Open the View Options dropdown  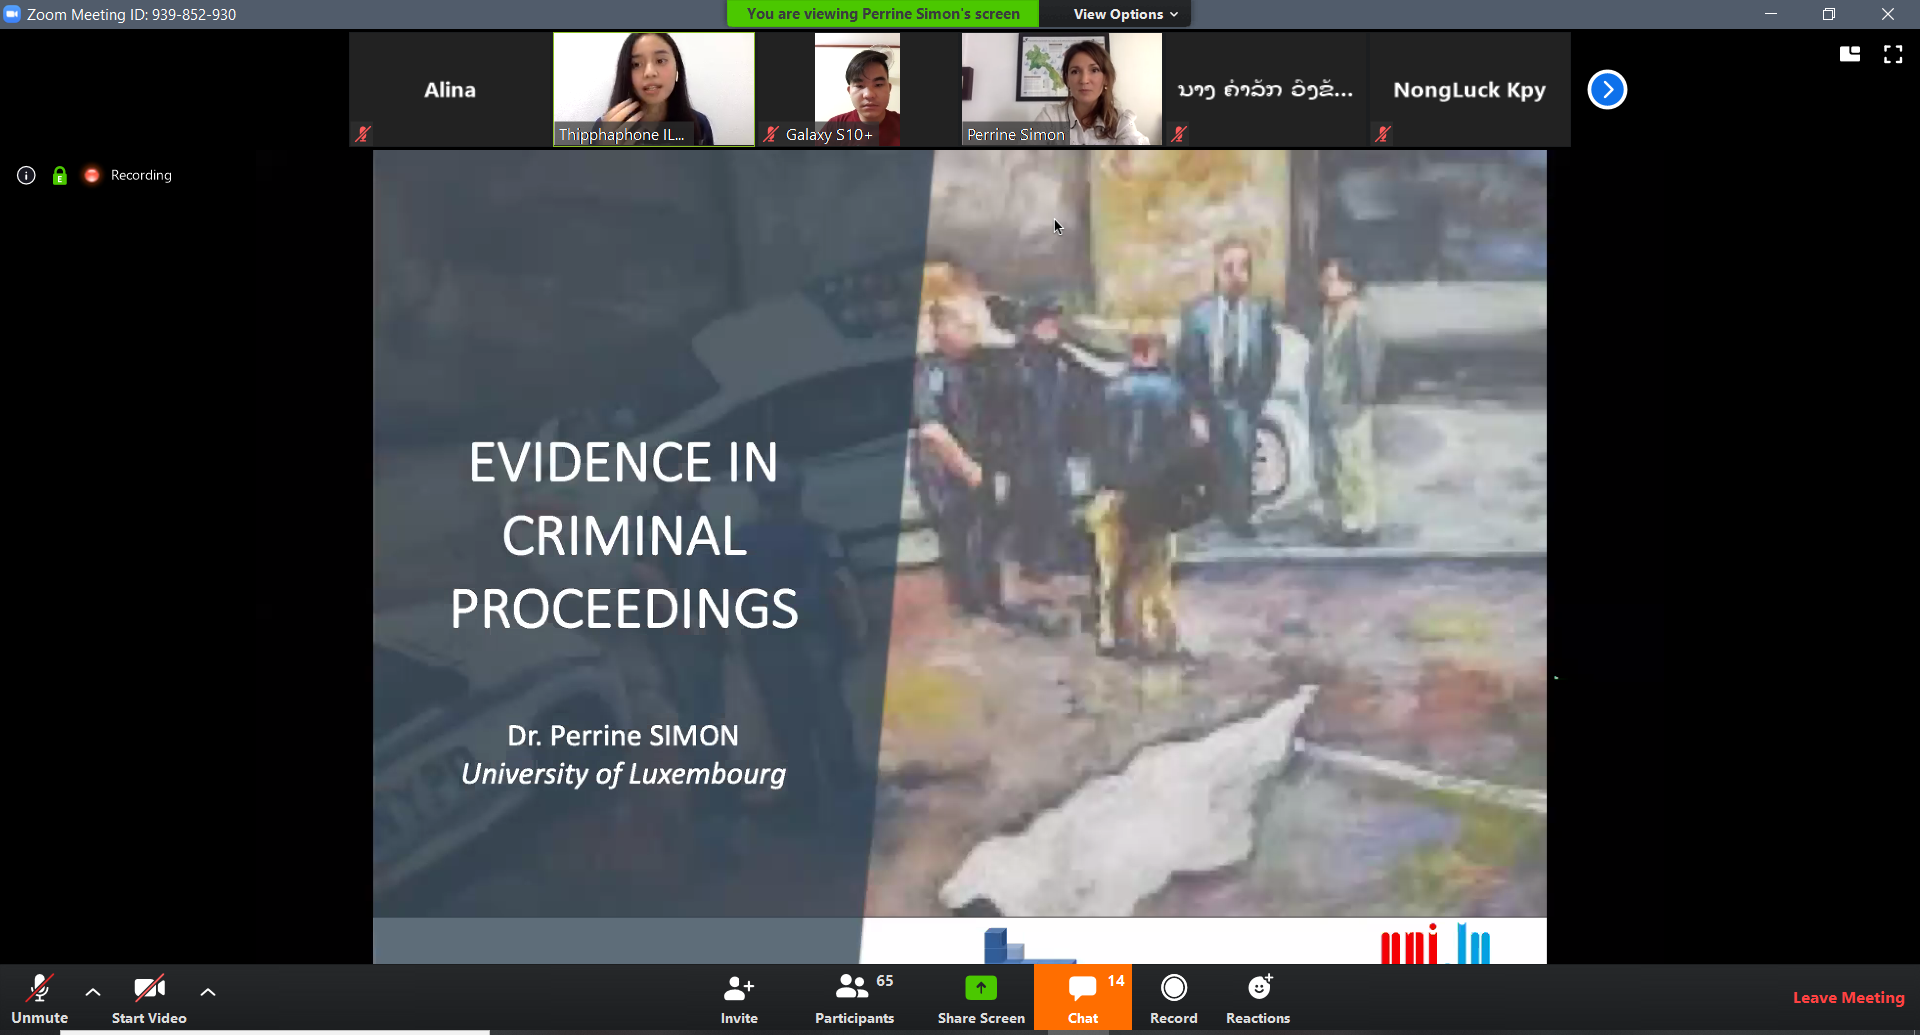1125,14
